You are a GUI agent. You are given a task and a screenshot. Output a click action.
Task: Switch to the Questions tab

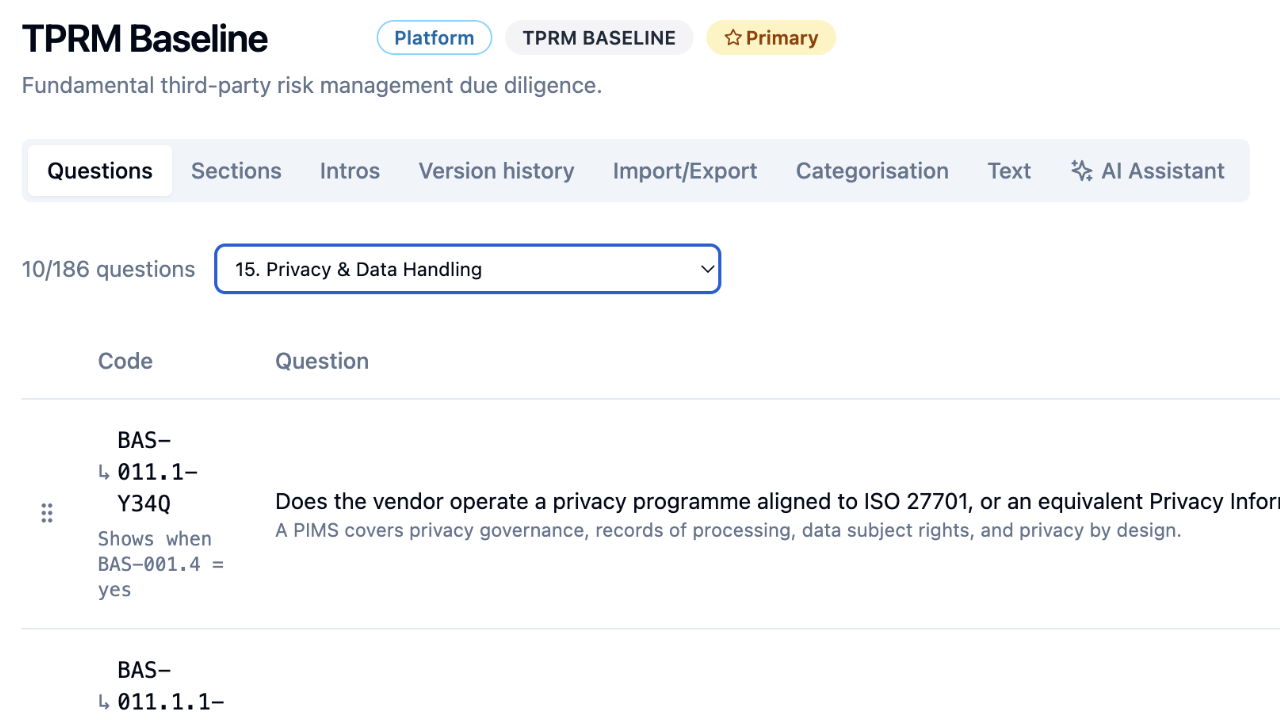100,171
